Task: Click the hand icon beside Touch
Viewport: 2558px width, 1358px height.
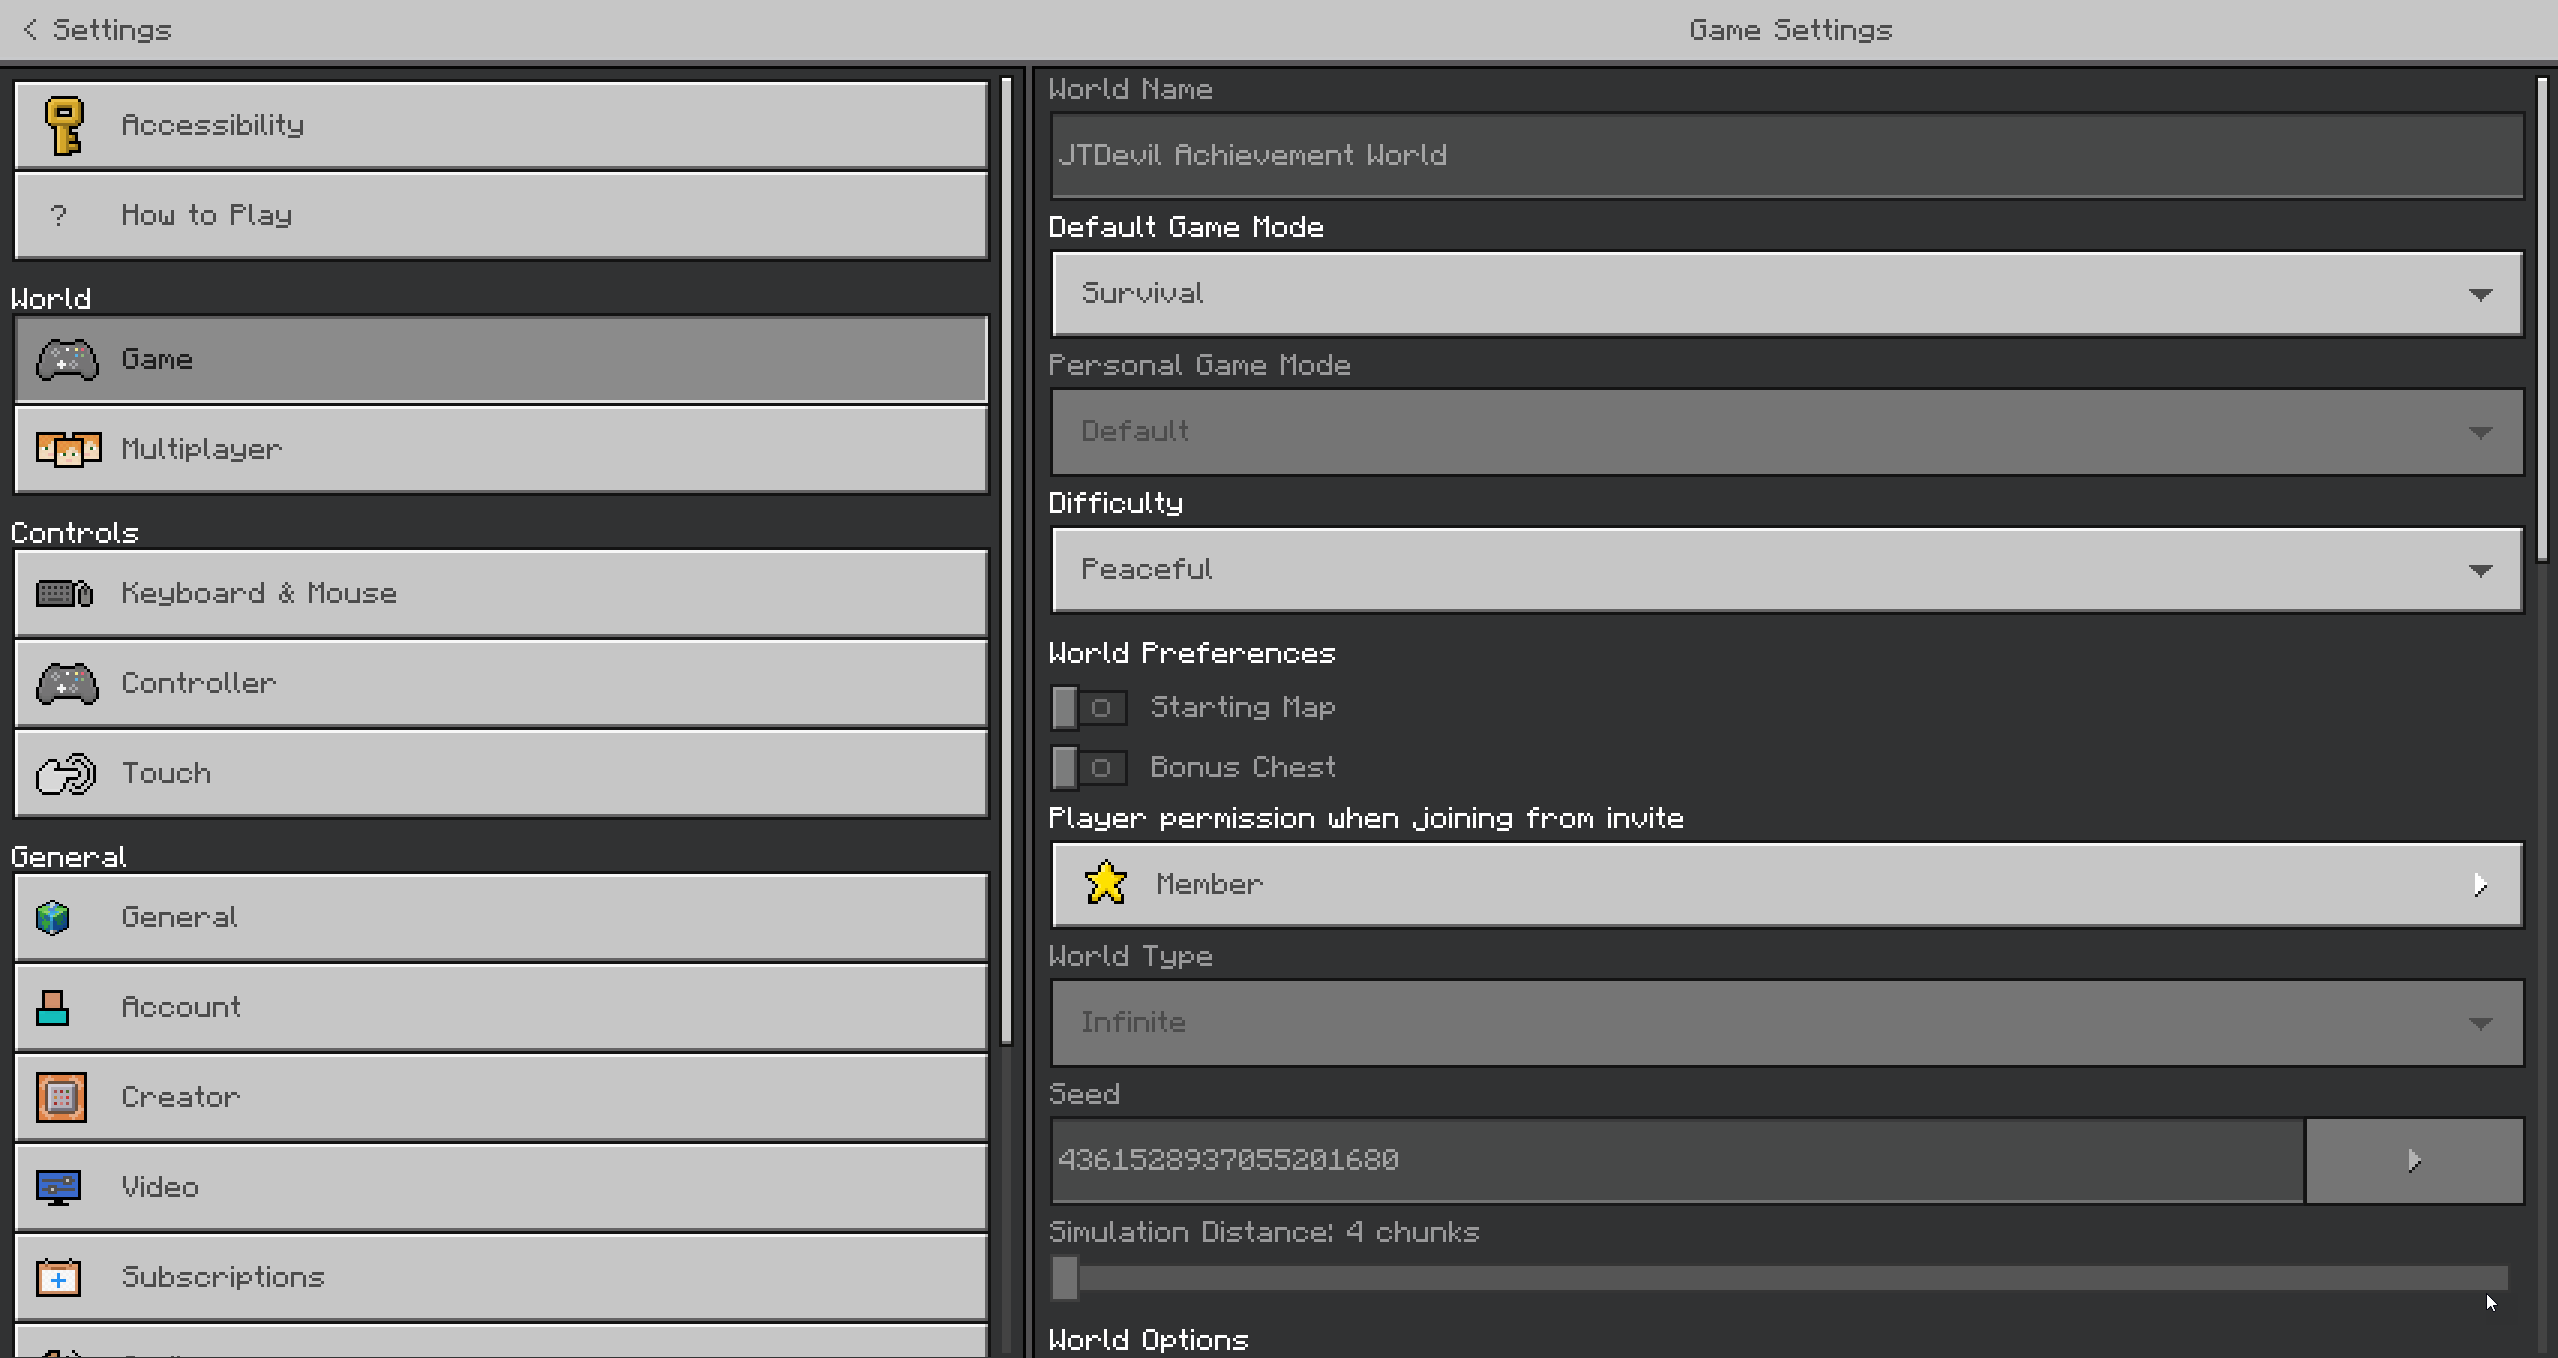Action: coord(66,774)
